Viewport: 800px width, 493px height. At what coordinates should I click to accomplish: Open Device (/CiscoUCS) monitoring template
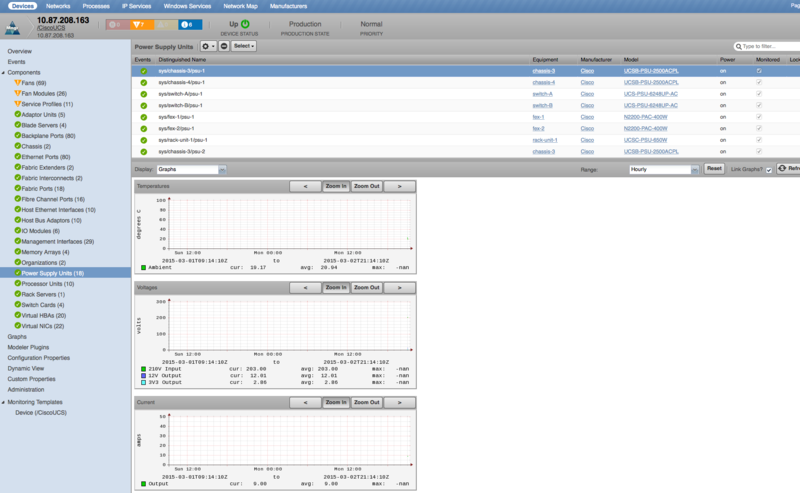pos(41,413)
